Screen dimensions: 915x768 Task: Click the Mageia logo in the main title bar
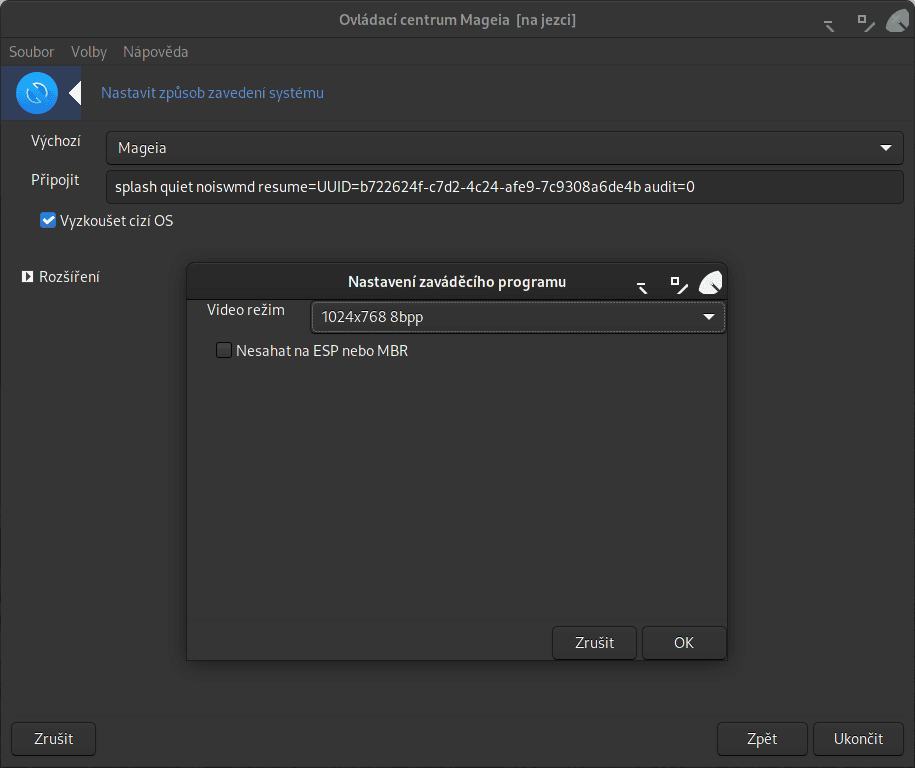[x=897, y=19]
